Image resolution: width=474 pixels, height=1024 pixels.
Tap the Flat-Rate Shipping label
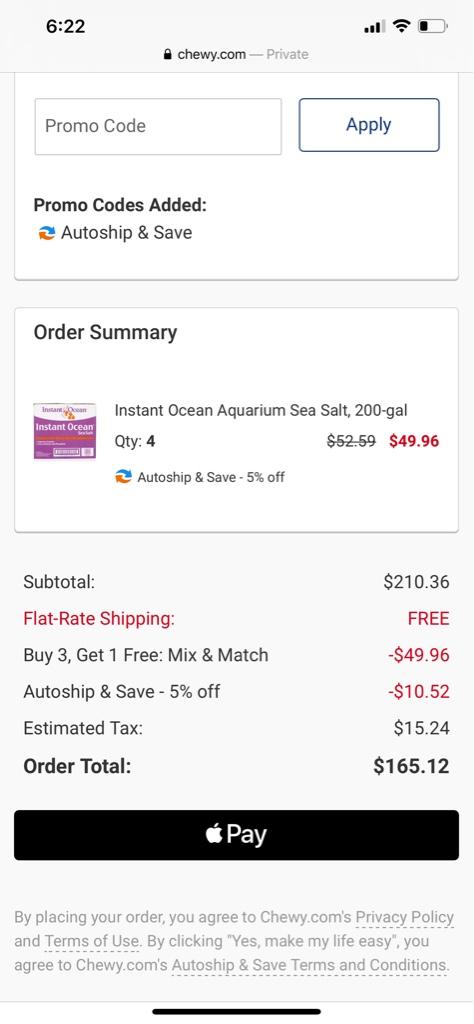[x=99, y=618]
